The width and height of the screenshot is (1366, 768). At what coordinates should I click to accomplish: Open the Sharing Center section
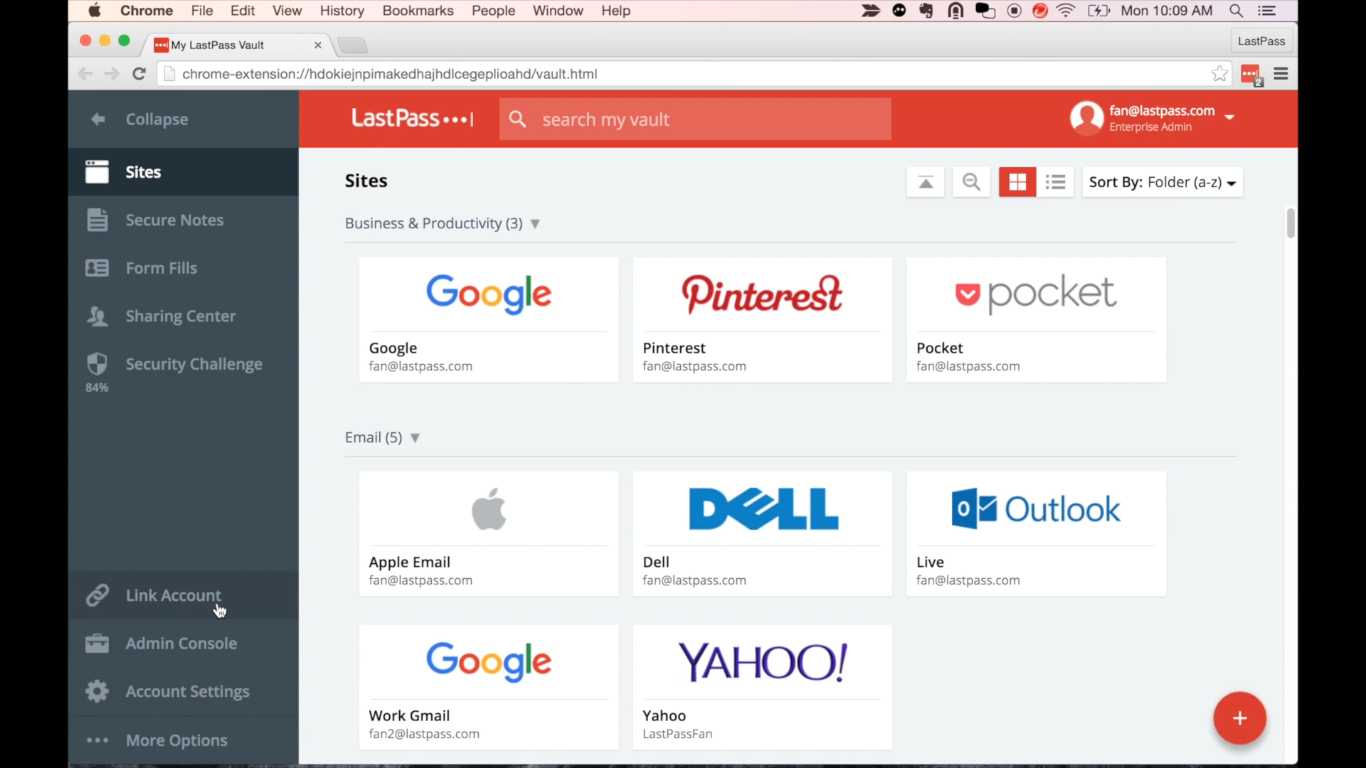click(180, 316)
